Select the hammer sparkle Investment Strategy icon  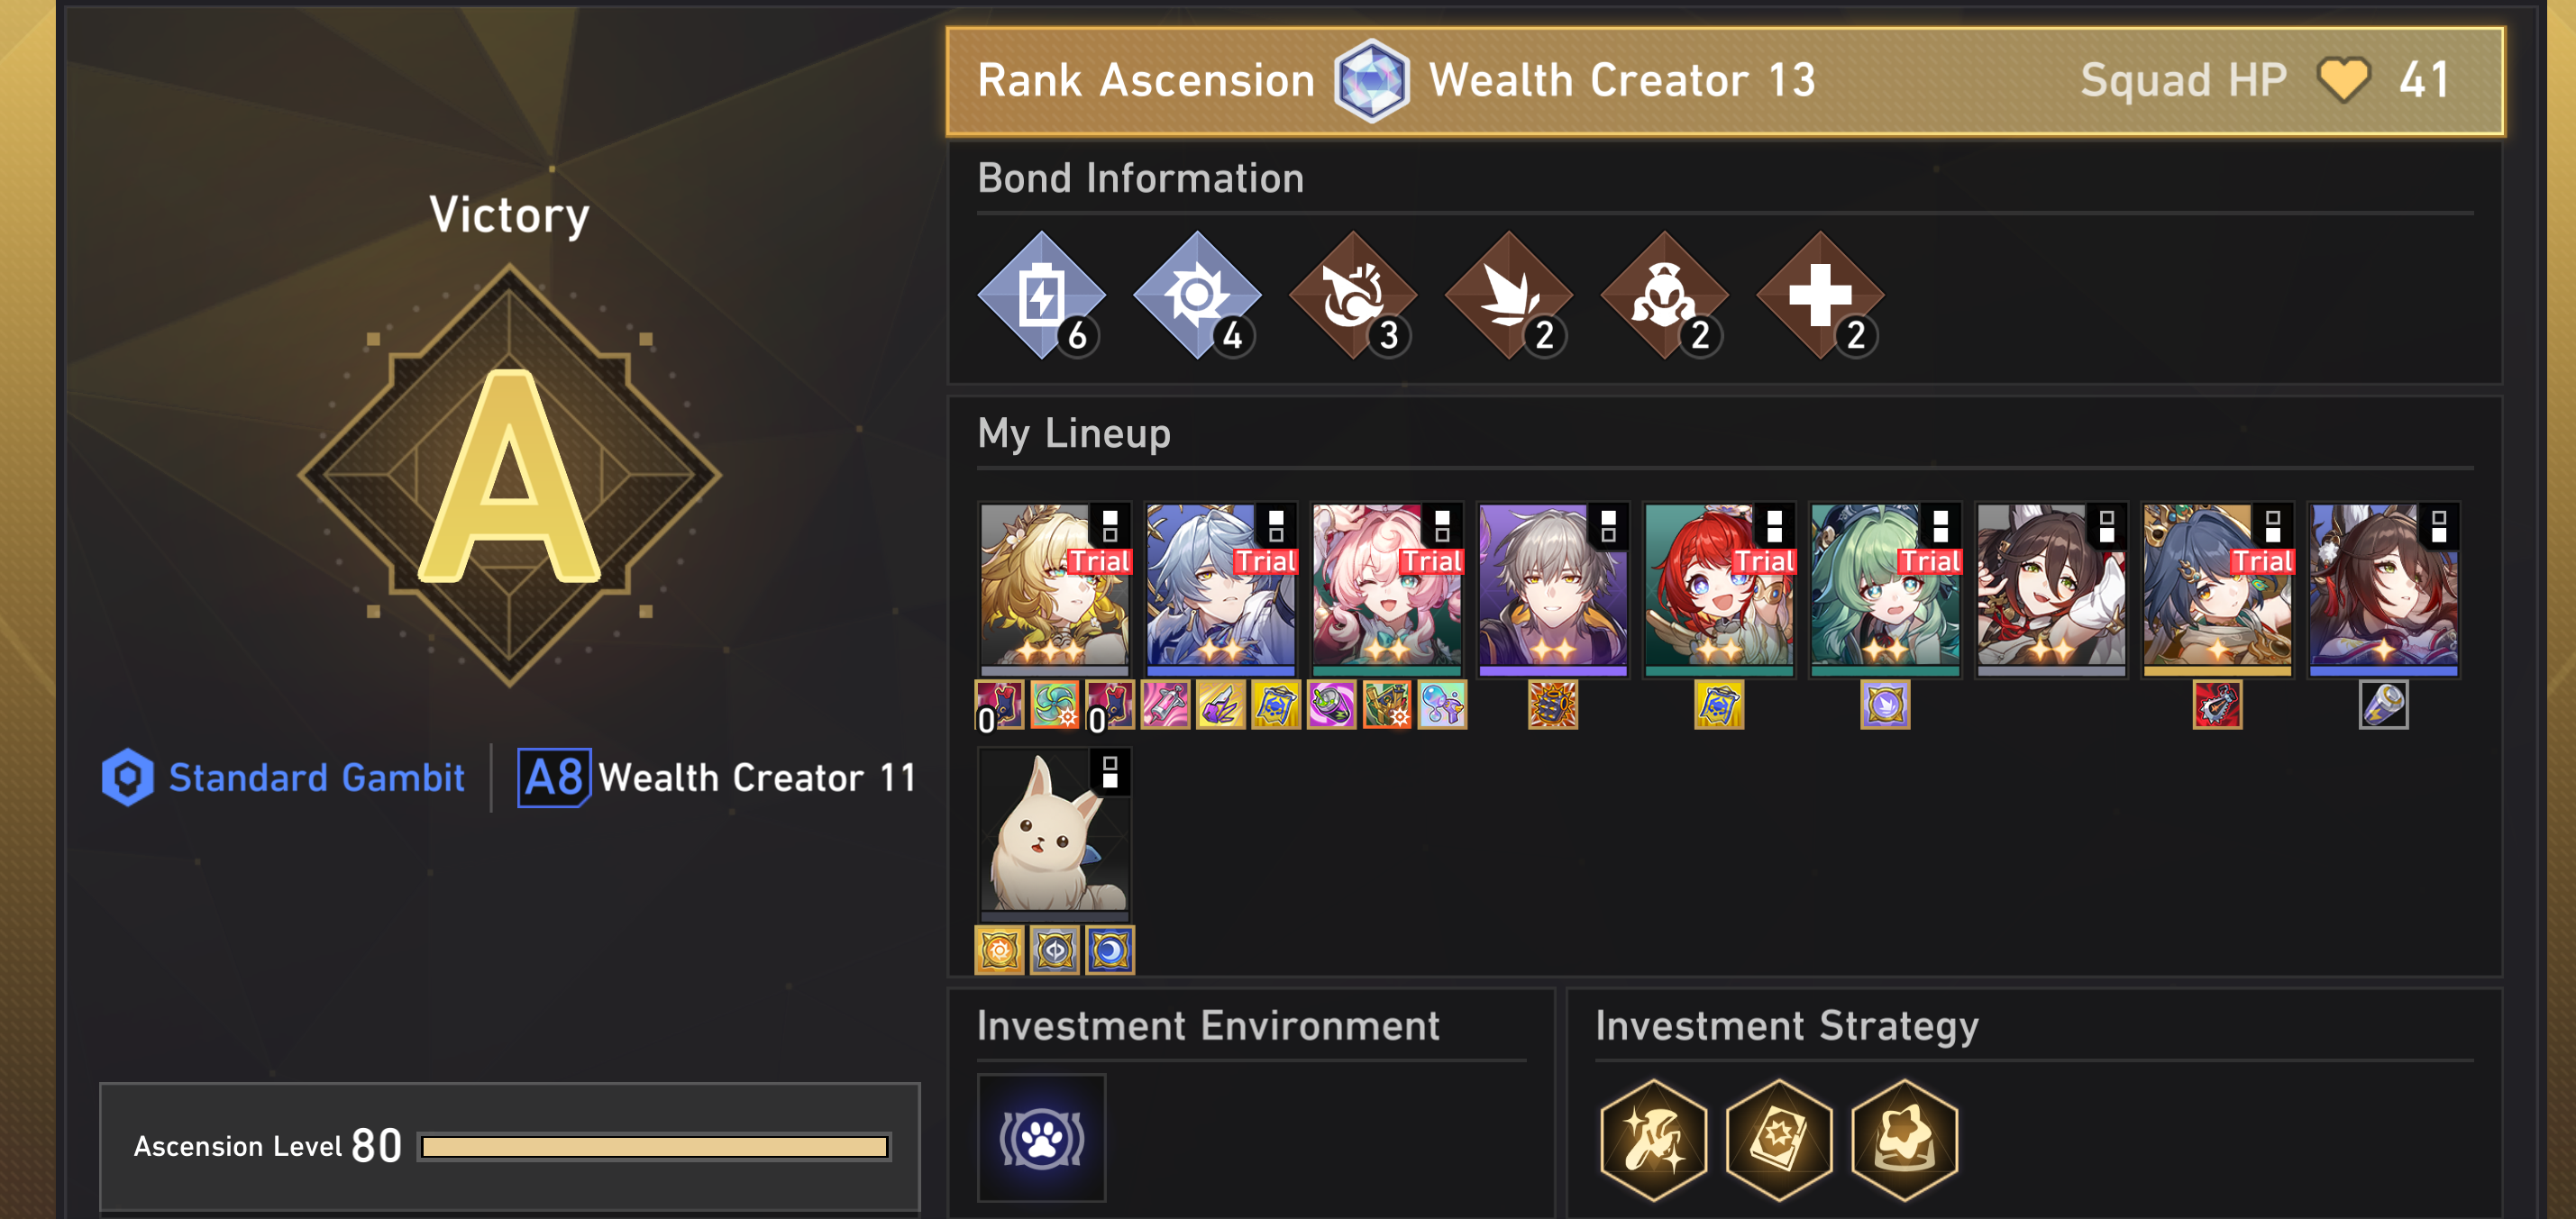click(1653, 1139)
